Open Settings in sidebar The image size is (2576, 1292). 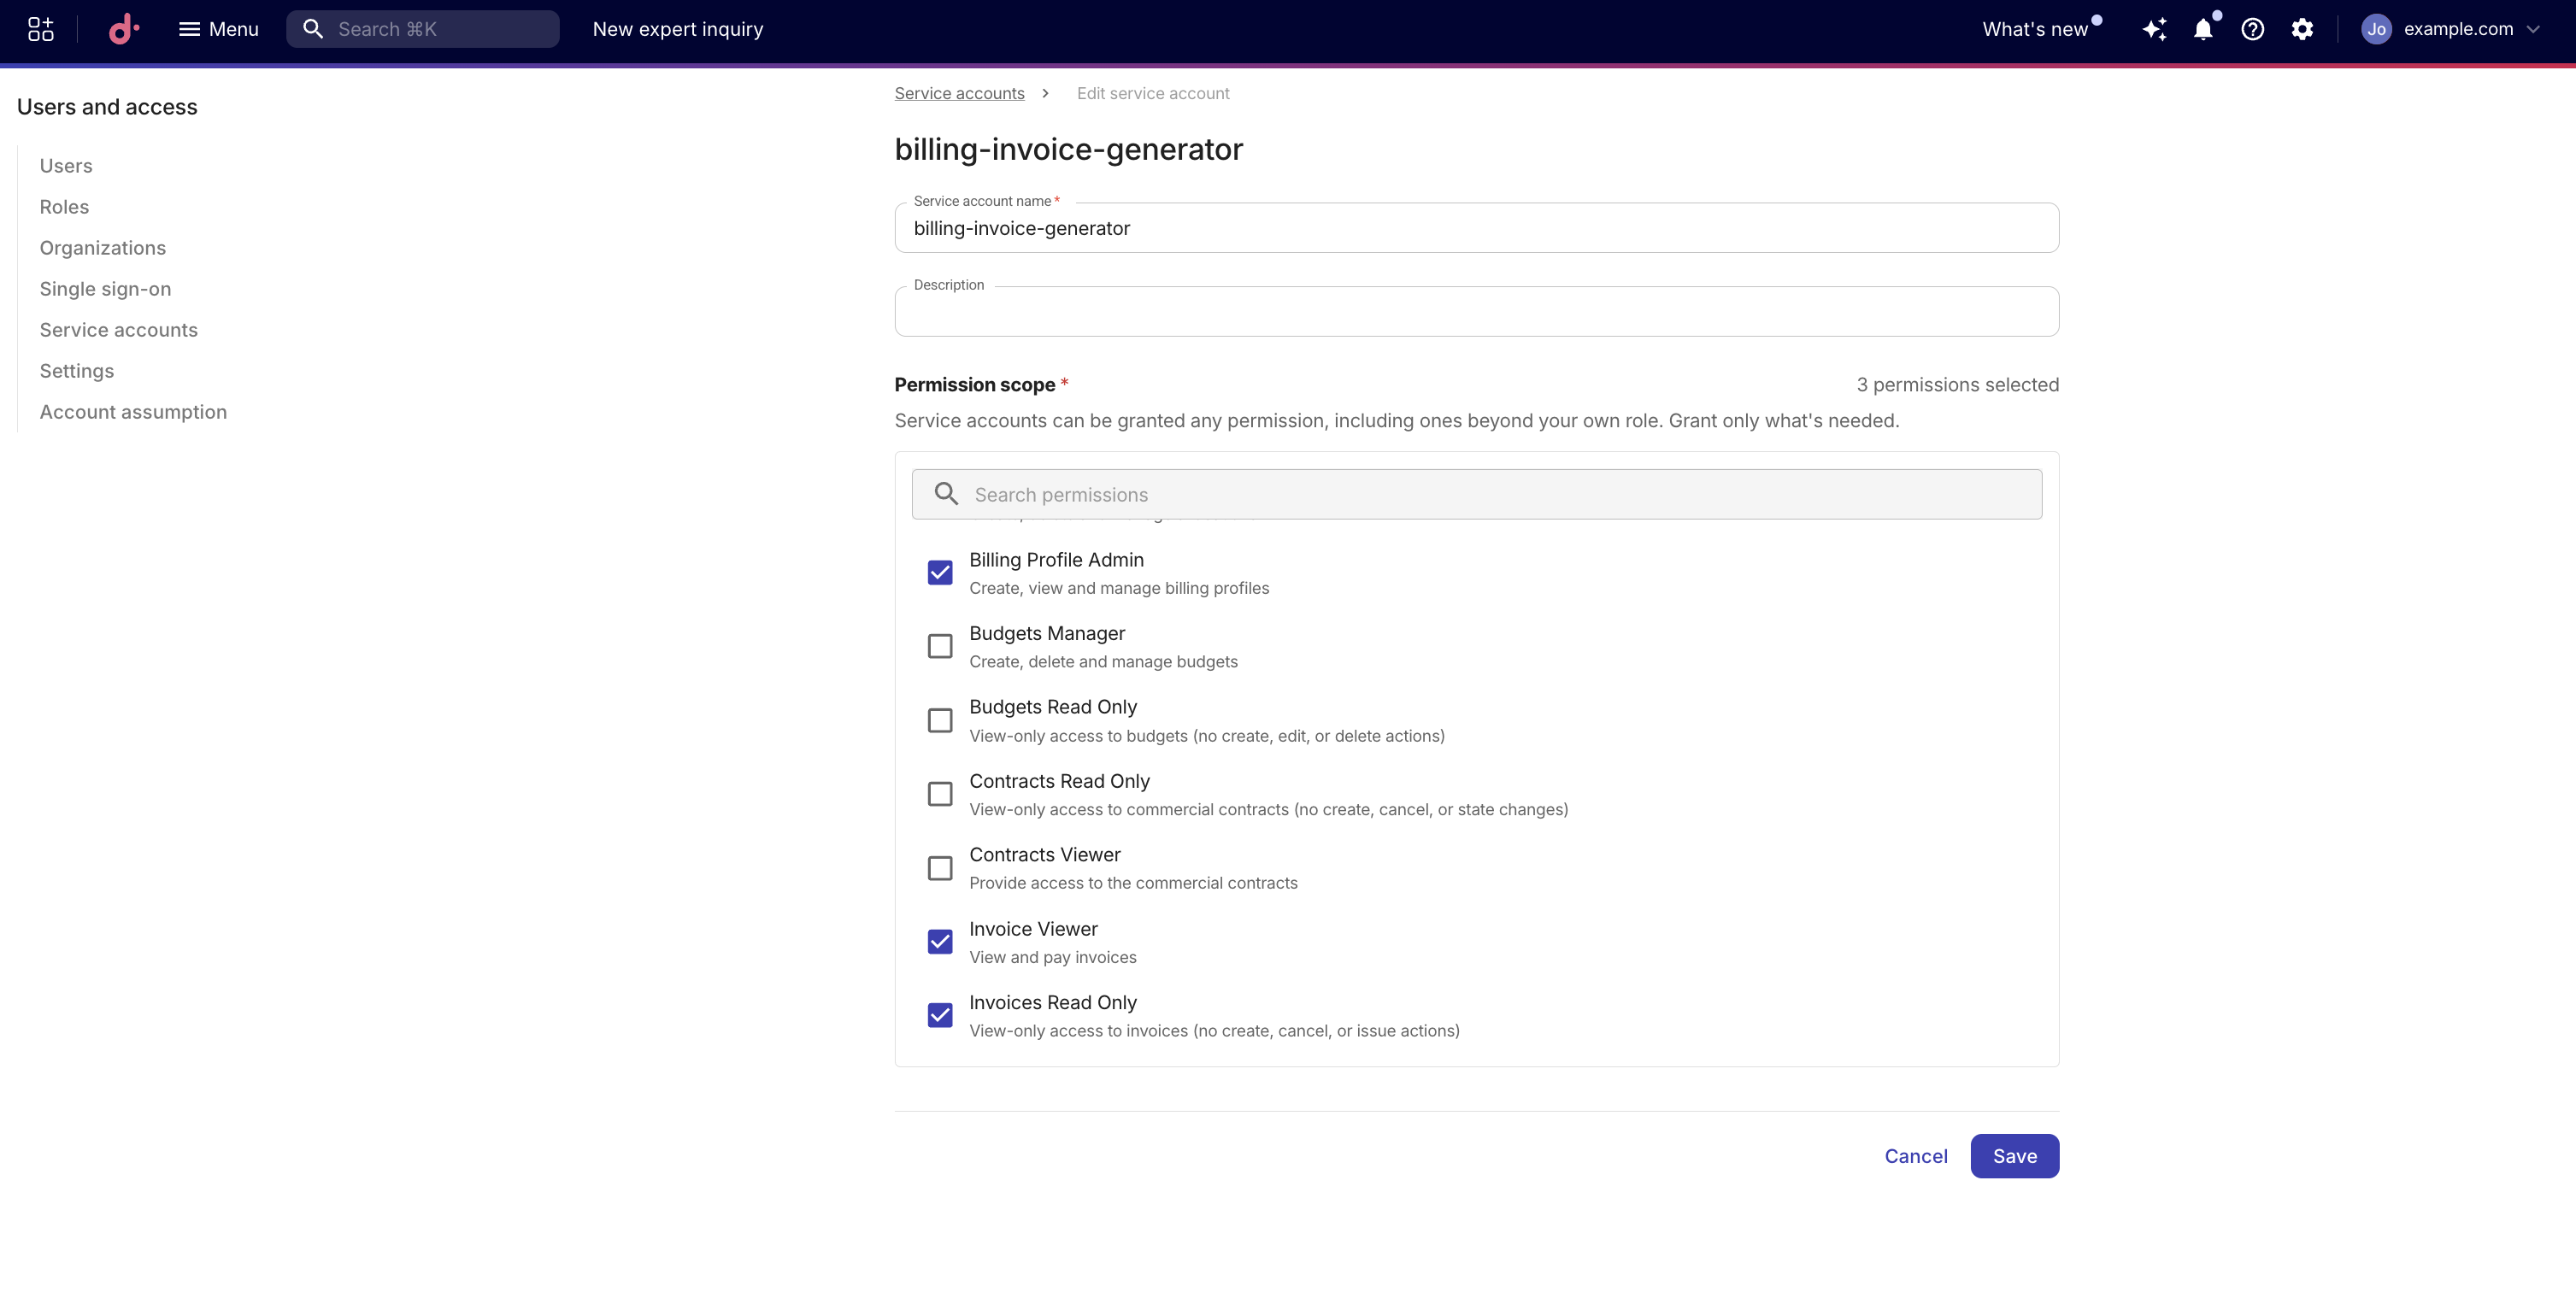pos(77,371)
